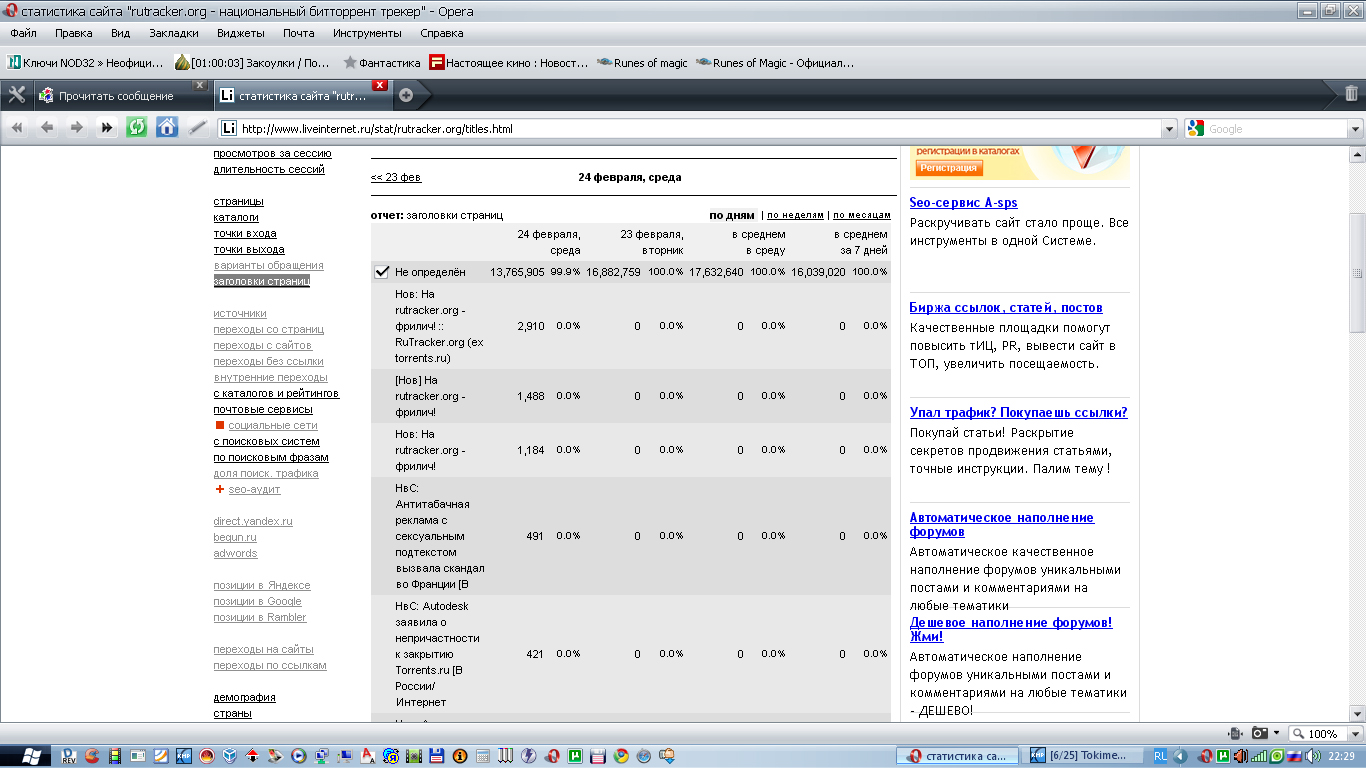Open the Opera panels wrench icon

(16, 95)
